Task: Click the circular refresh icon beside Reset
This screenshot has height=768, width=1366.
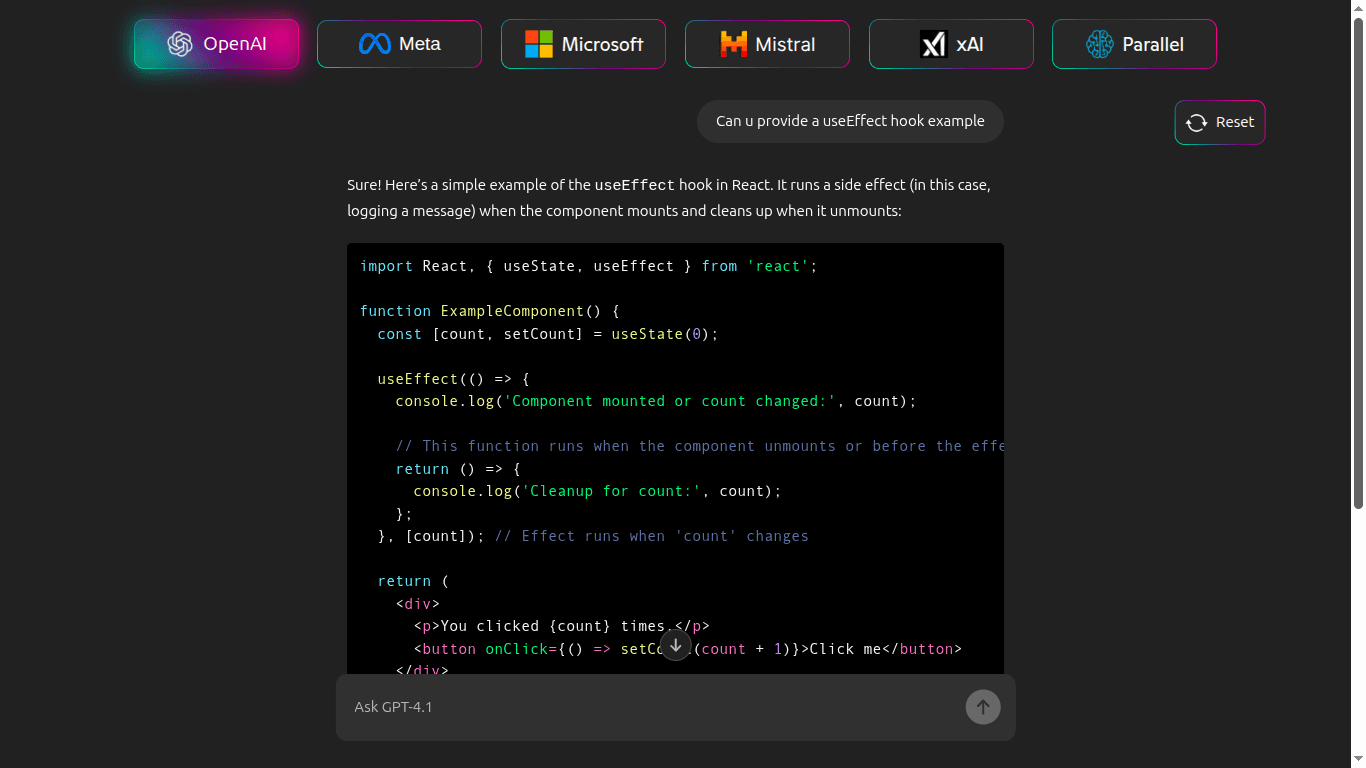Action: pyautogui.click(x=1196, y=122)
